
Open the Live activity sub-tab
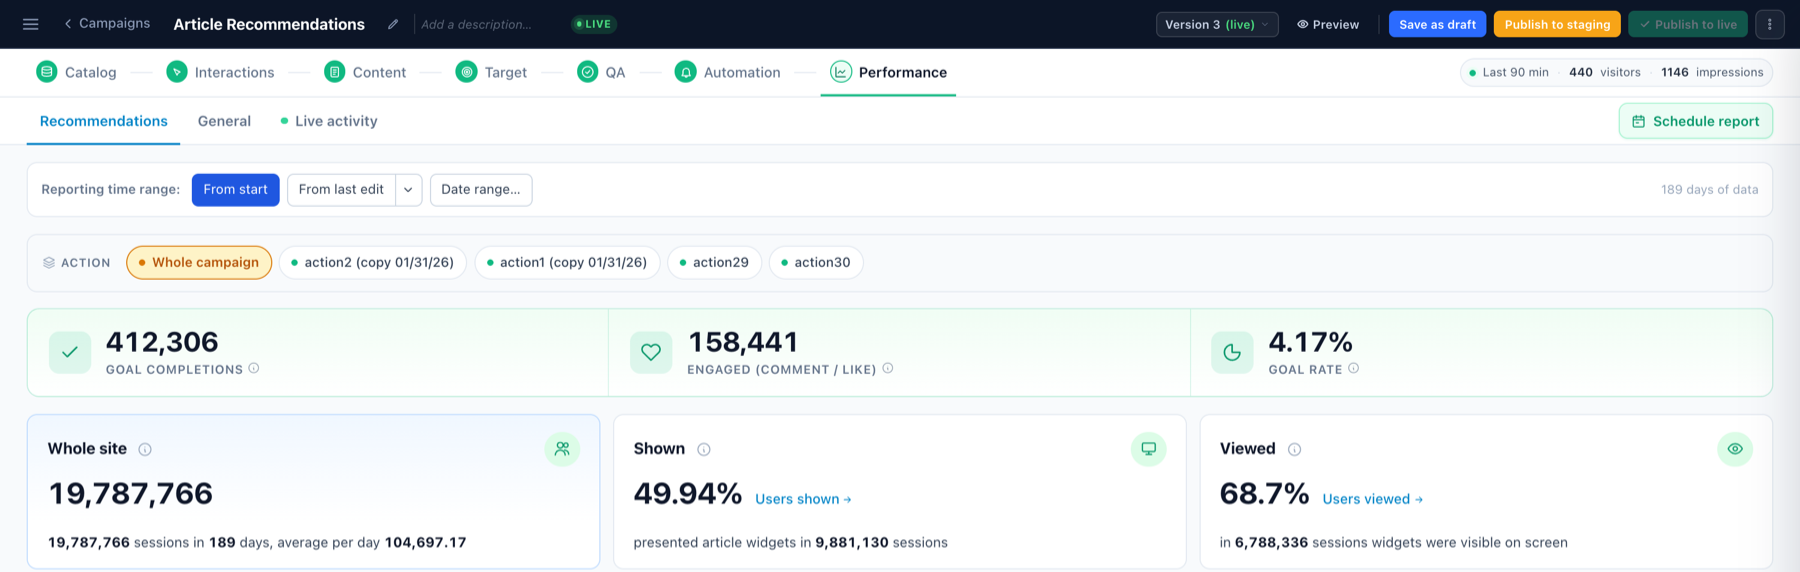click(329, 121)
